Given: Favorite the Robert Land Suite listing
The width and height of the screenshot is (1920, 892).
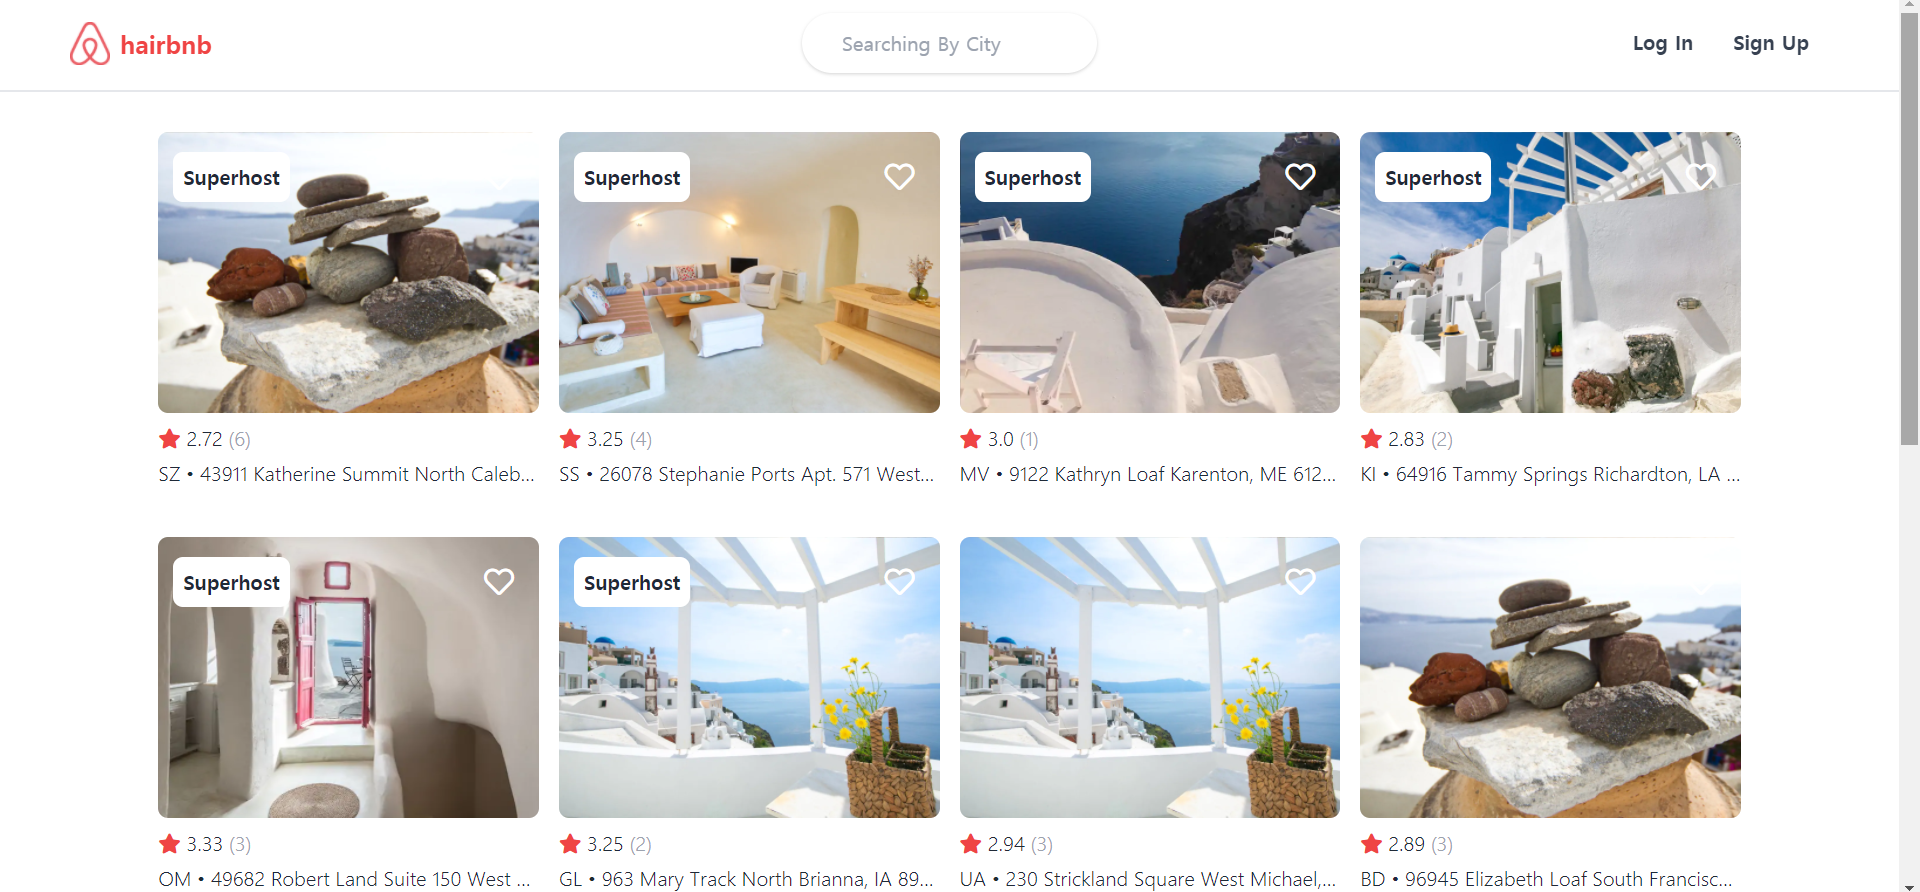Looking at the screenshot, I should coord(499,582).
